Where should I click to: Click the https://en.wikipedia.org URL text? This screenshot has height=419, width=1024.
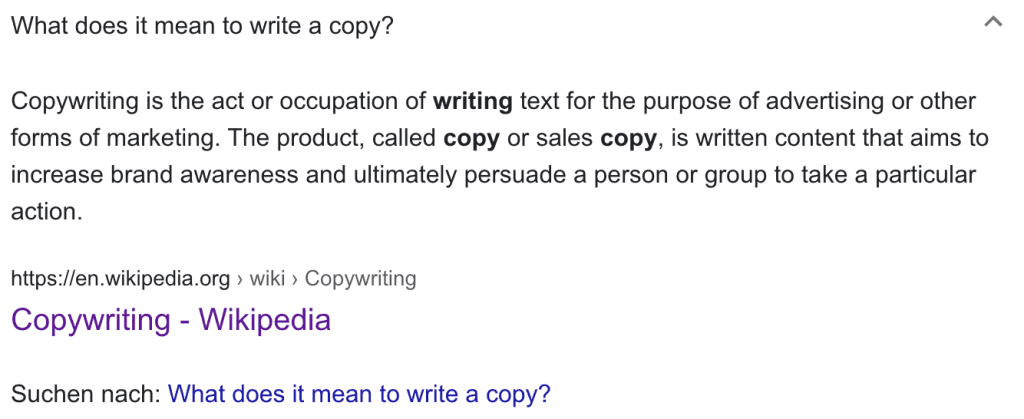coord(121,279)
